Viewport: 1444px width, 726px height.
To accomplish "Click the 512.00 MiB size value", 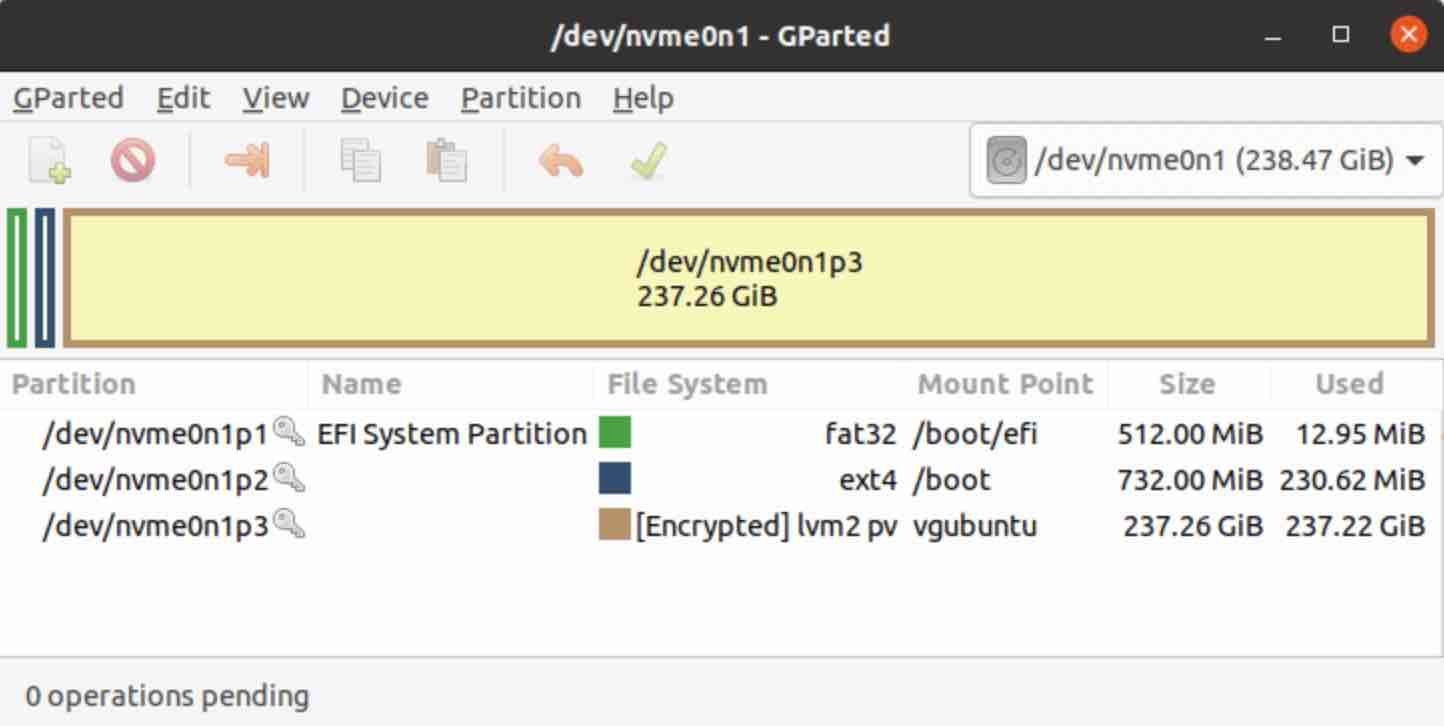I will [1190, 434].
